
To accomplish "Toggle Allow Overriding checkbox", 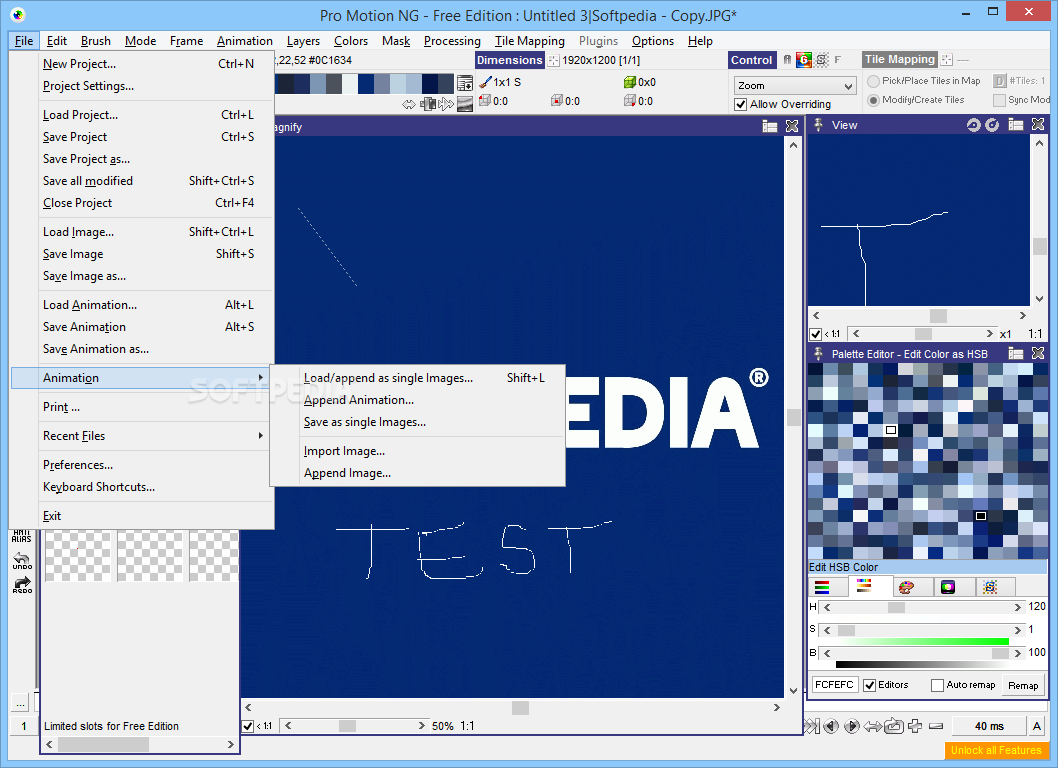I will [x=741, y=104].
